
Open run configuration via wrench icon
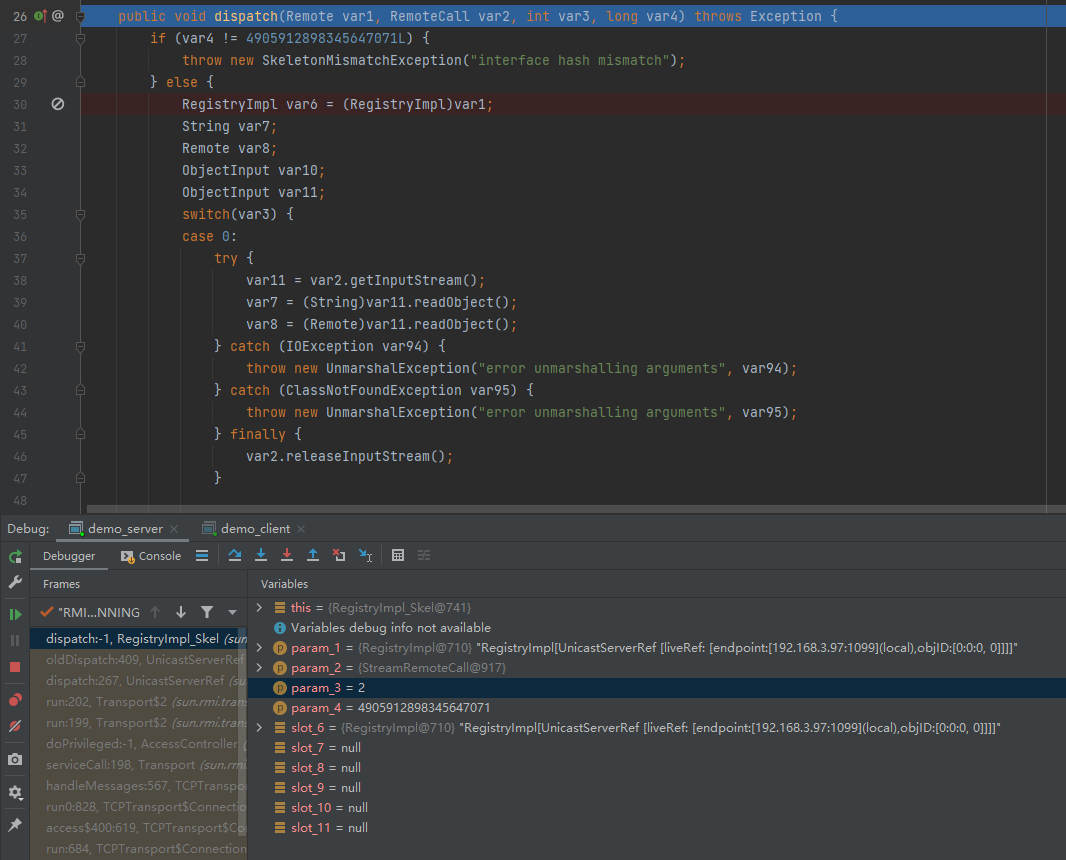(x=15, y=582)
